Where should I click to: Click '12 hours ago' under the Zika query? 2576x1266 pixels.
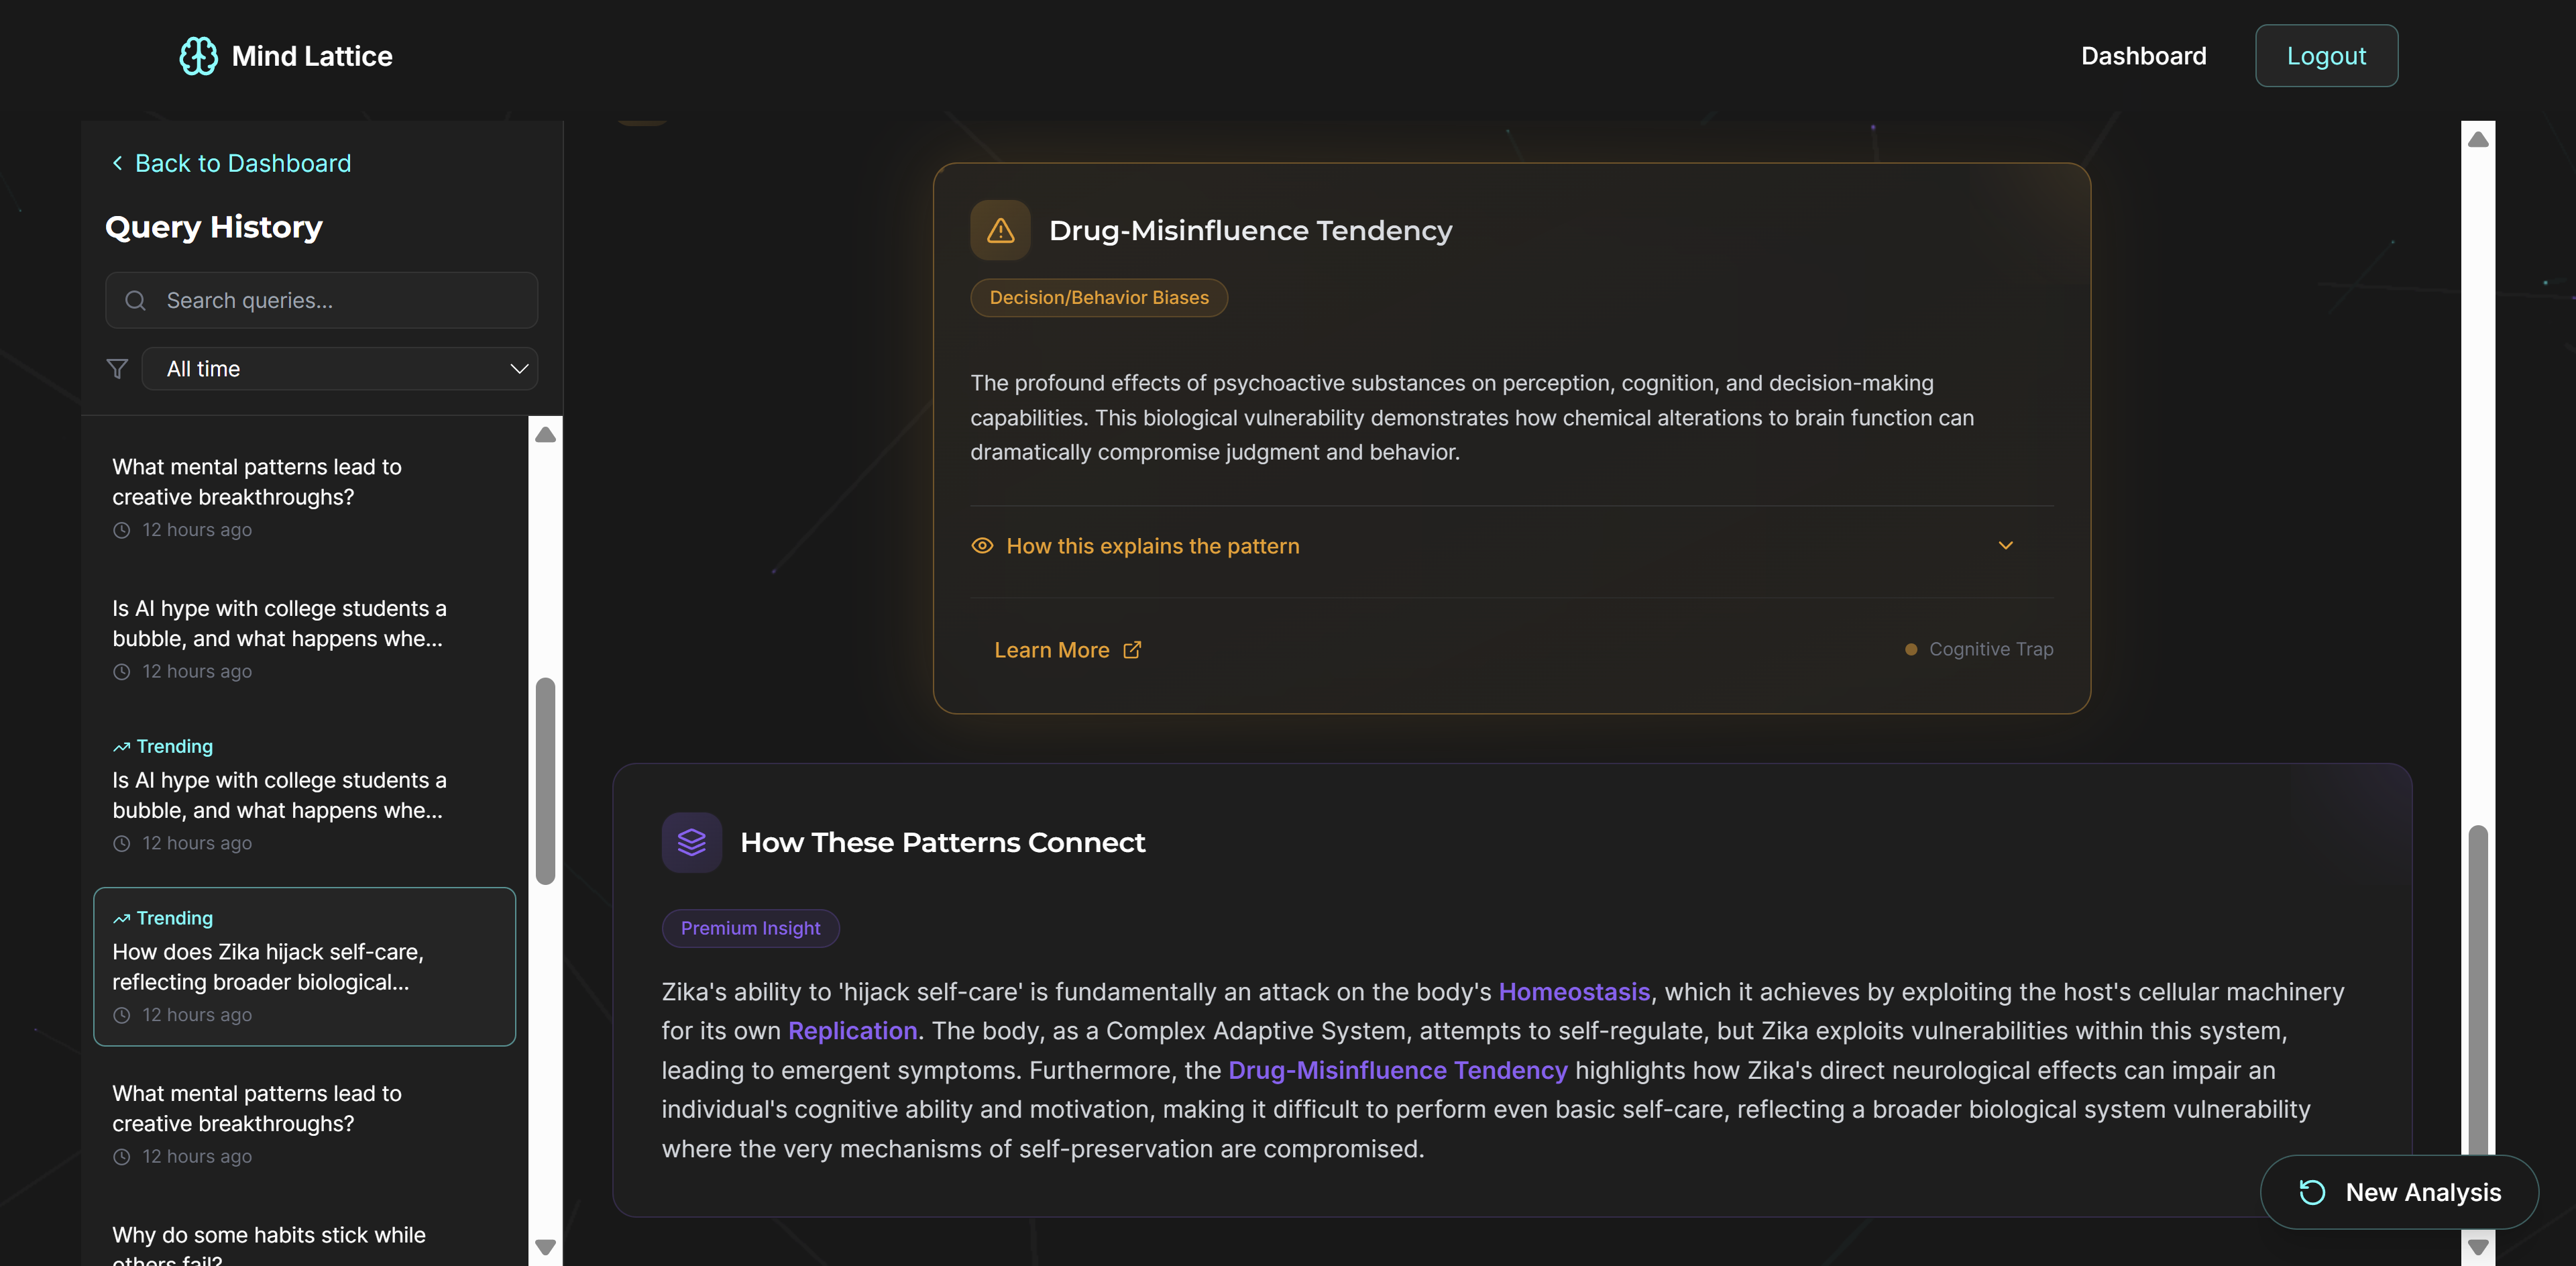point(197,1015)
